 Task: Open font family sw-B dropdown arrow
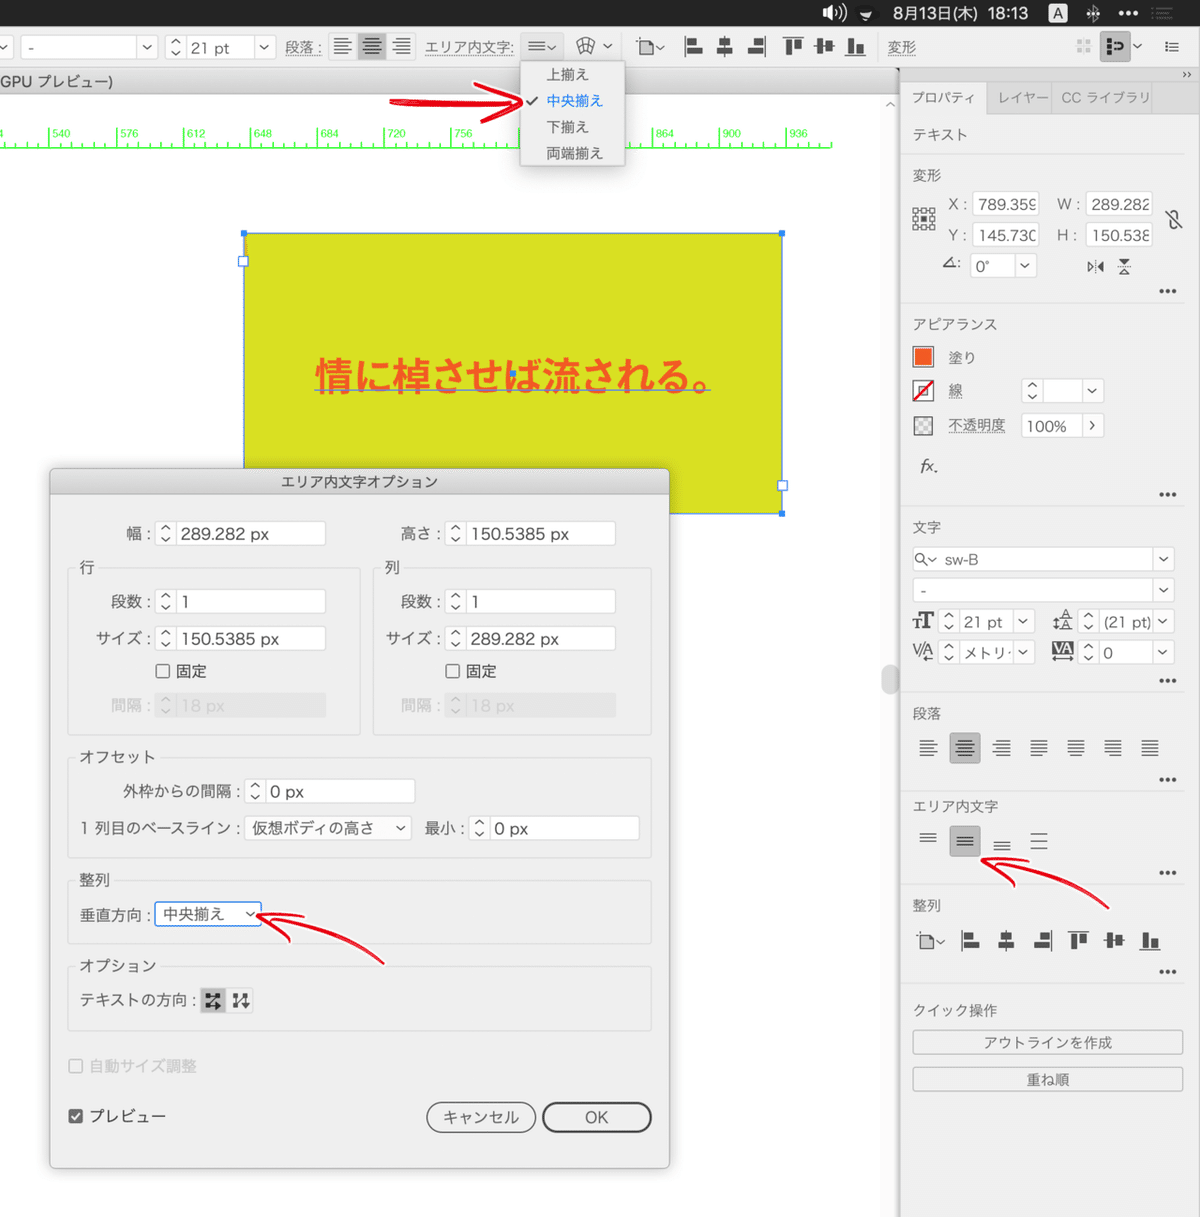(1163, 559)
